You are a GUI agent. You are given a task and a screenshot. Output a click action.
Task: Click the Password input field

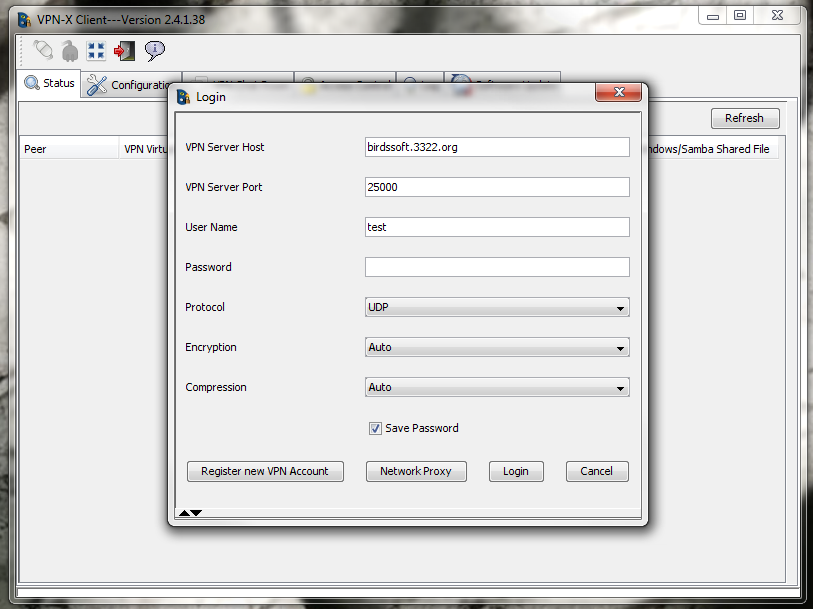(x=497, y=267)
